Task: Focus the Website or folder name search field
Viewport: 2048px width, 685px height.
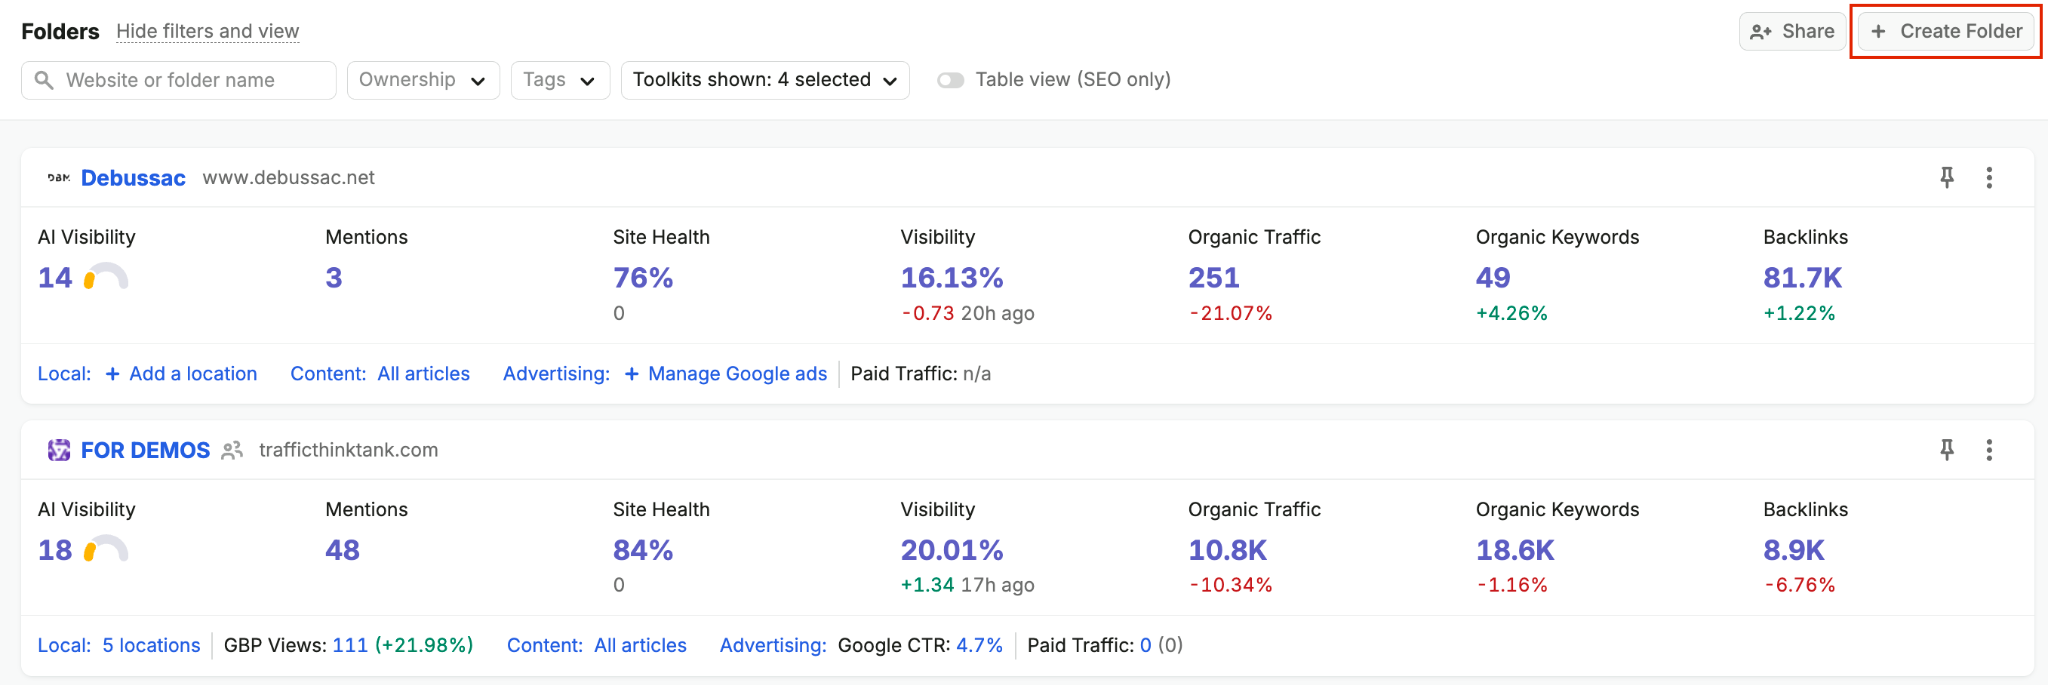Action: point(179,80)
